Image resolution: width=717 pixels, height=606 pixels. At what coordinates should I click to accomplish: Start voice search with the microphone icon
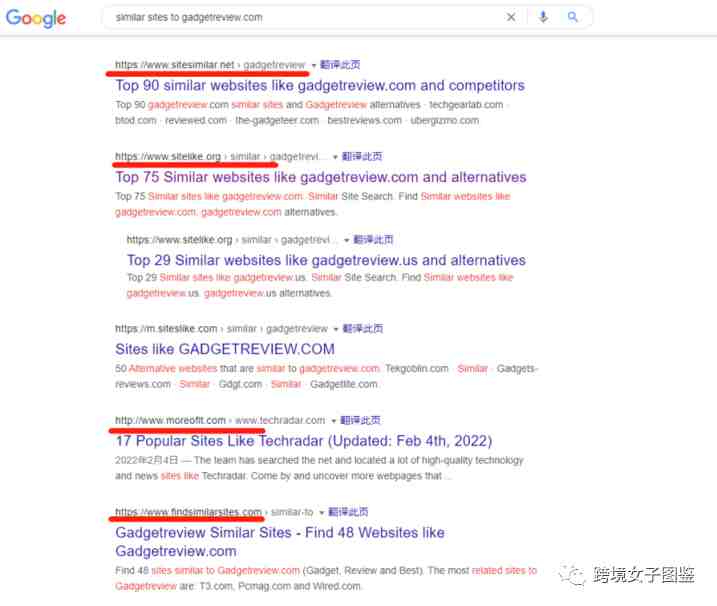[x=543, y=17]
